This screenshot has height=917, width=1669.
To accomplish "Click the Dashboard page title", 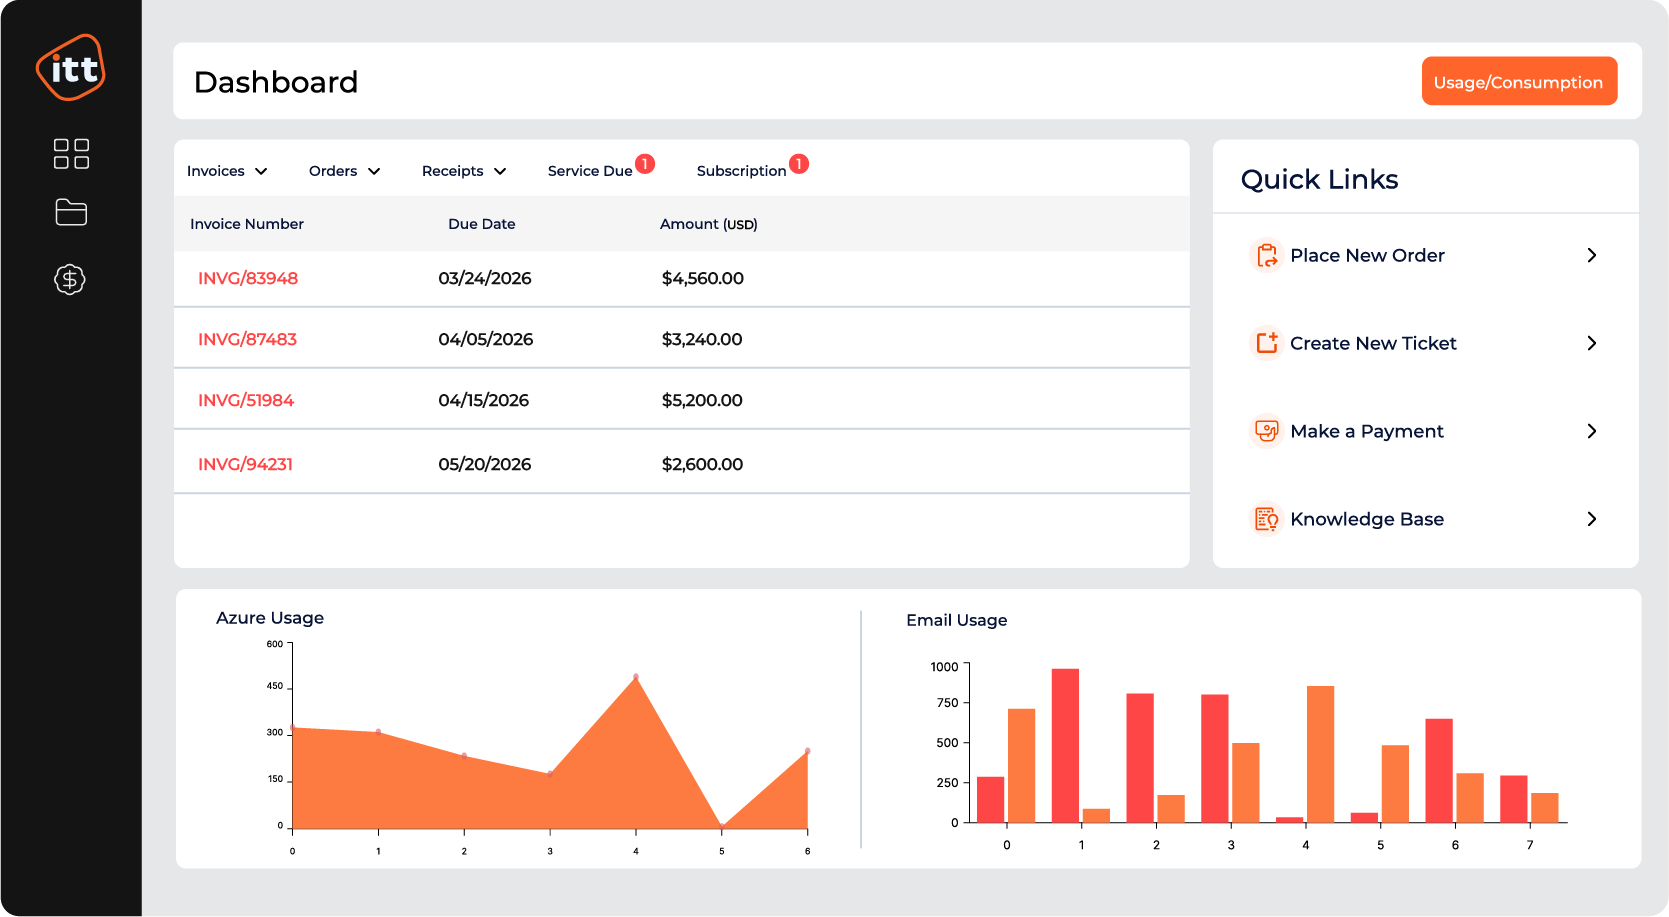I will [276, 82].
